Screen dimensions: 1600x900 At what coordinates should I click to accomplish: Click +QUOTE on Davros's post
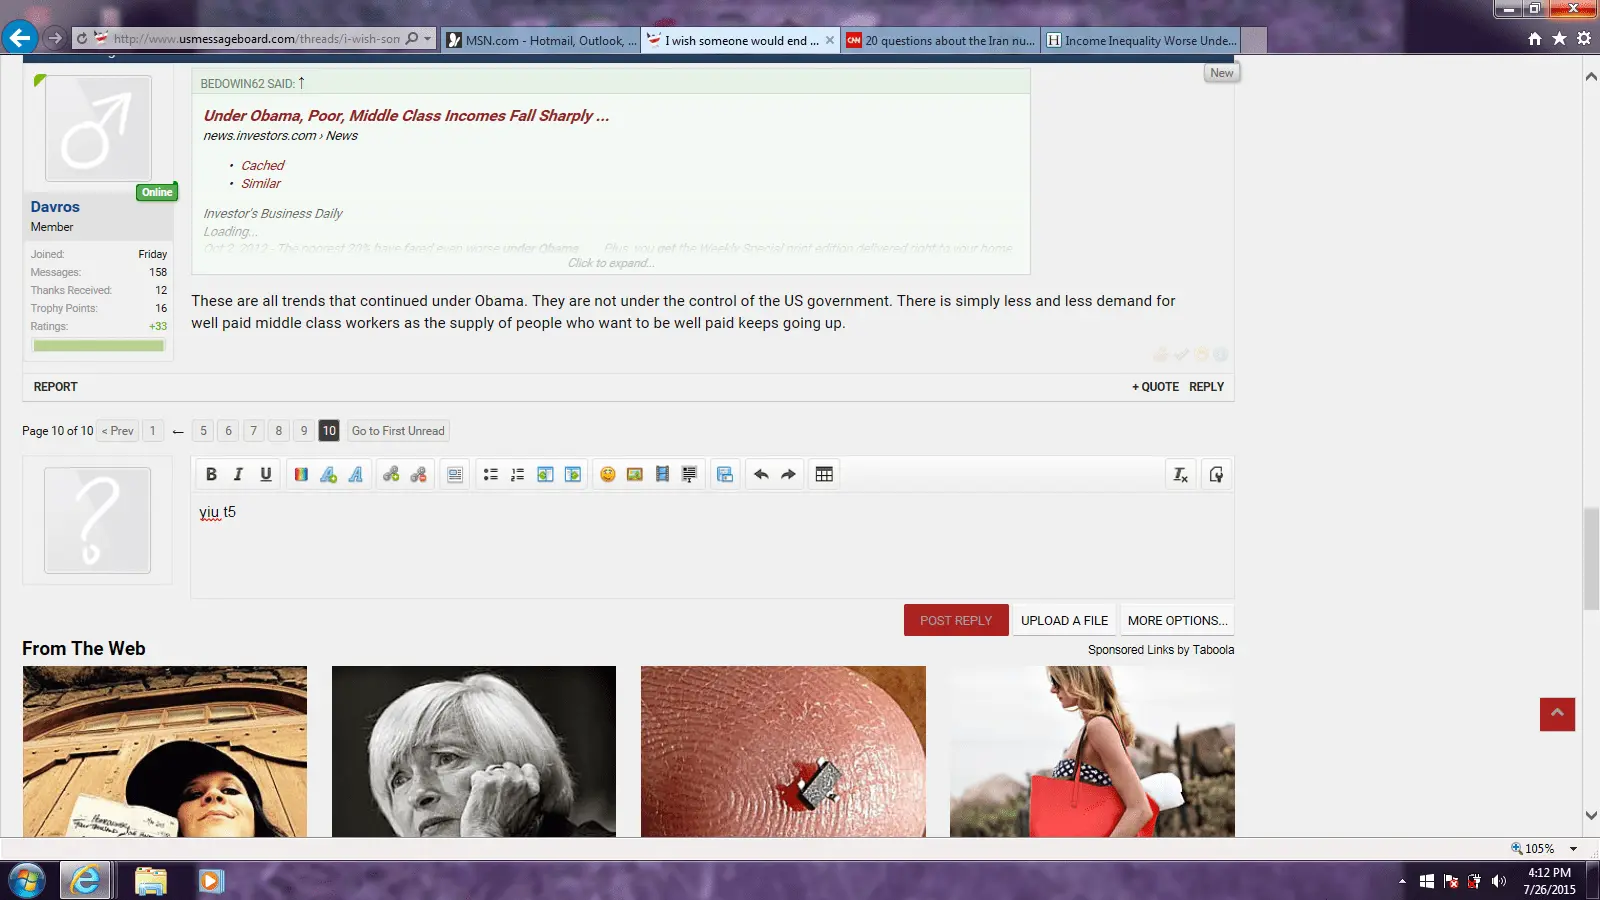(1155, 387)
